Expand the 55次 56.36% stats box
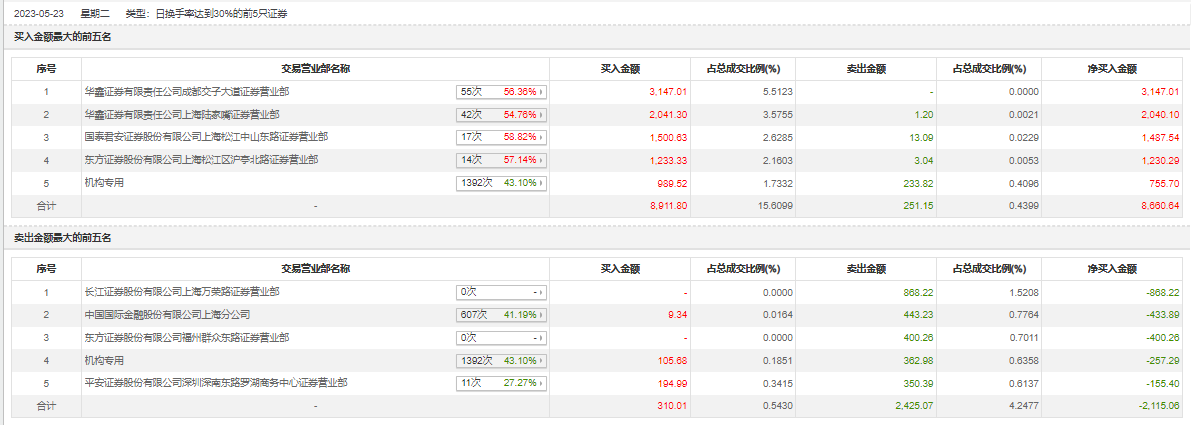Viewport: 1191px width, 425px height. pyautogui.click(x=502, y=92)
